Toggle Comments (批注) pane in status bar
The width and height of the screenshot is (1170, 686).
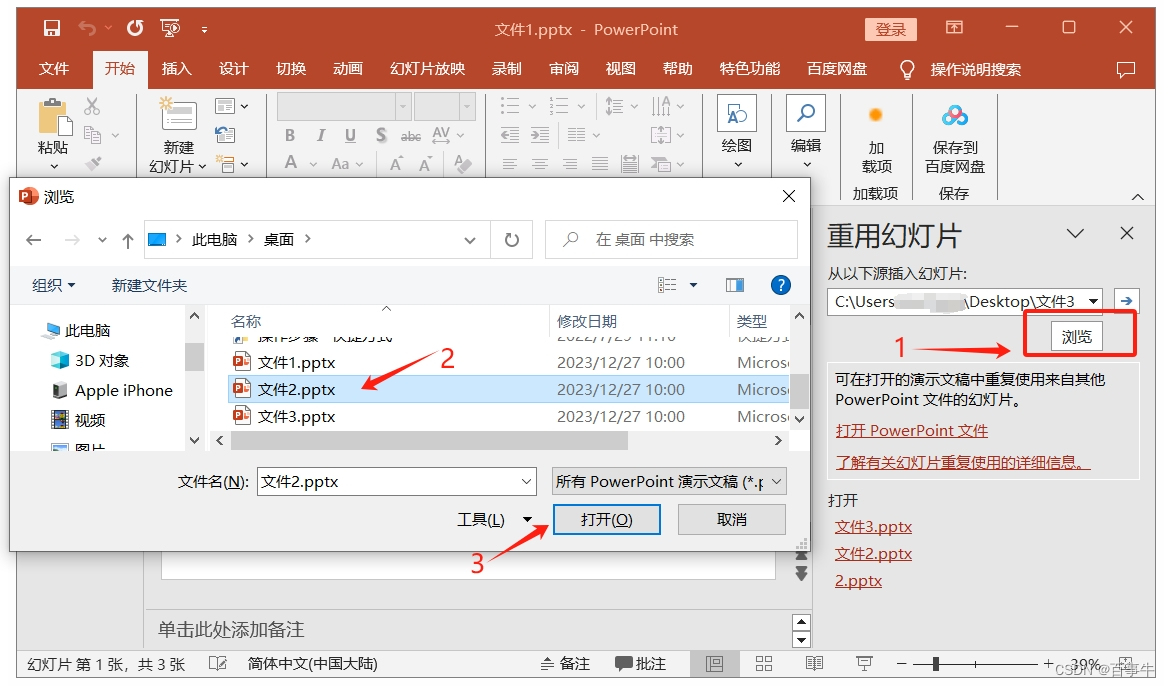[x=640, y=664]
